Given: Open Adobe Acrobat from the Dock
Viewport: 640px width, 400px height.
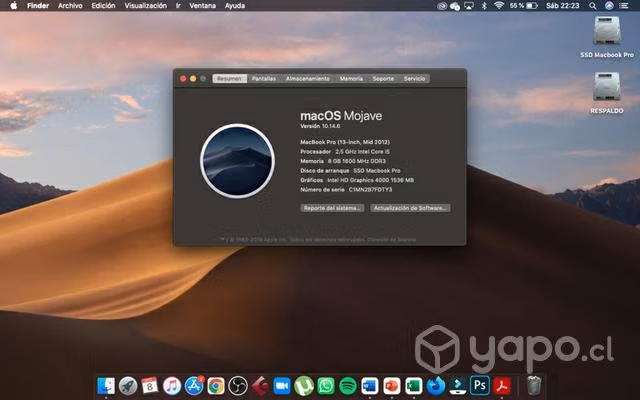Looking at the screenshot, I should click(x=502, y=385).
